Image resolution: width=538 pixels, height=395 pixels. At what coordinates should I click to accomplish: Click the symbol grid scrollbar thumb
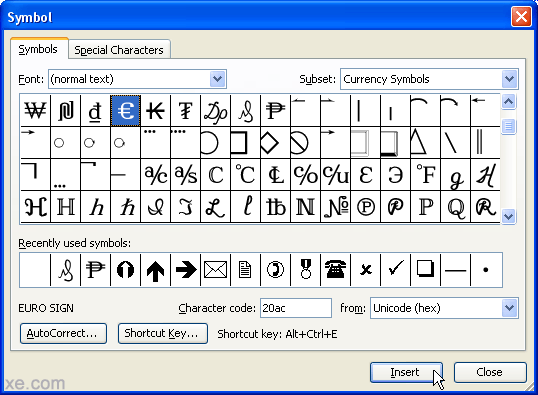(x=508, y=126)
